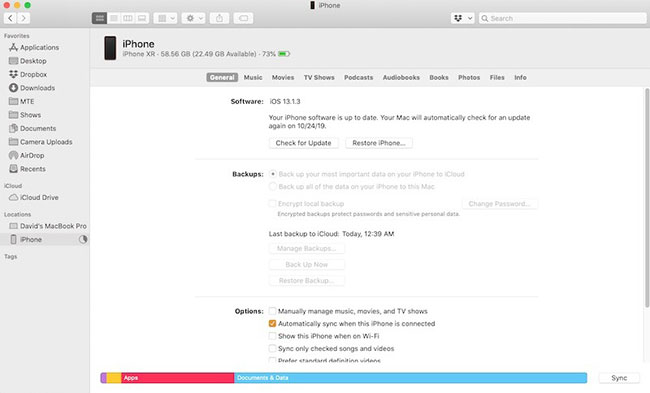Switch to the TV Shows tab
This screenshot has width=650, height=393.
coord(319,78)
